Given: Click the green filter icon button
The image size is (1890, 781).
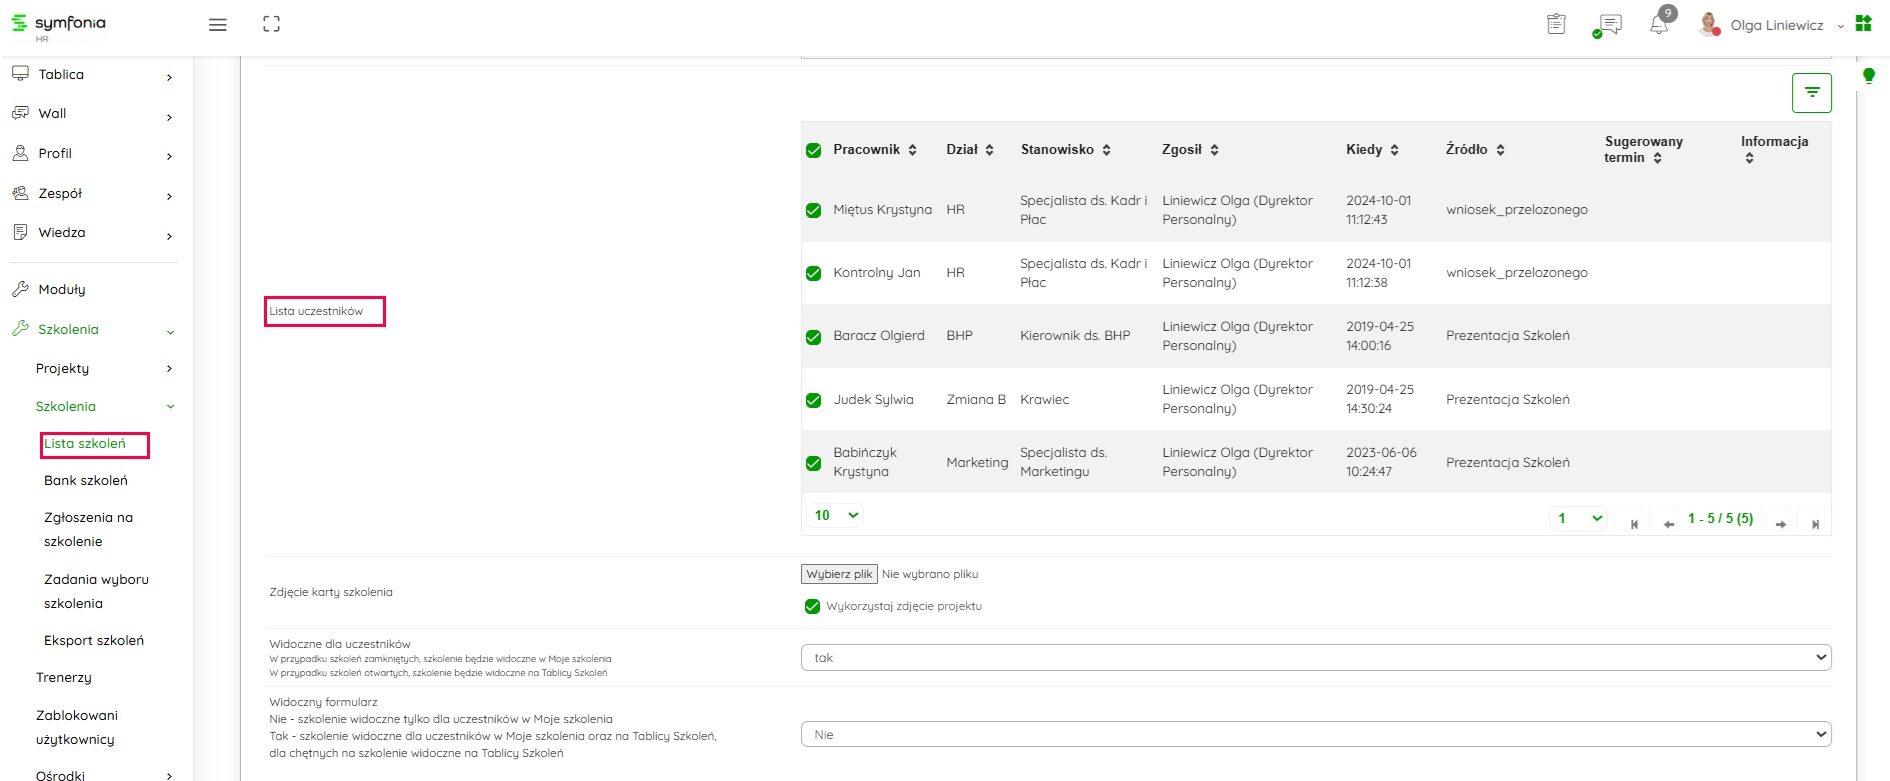Looking at the screenshot, I should click(1811, 93).
